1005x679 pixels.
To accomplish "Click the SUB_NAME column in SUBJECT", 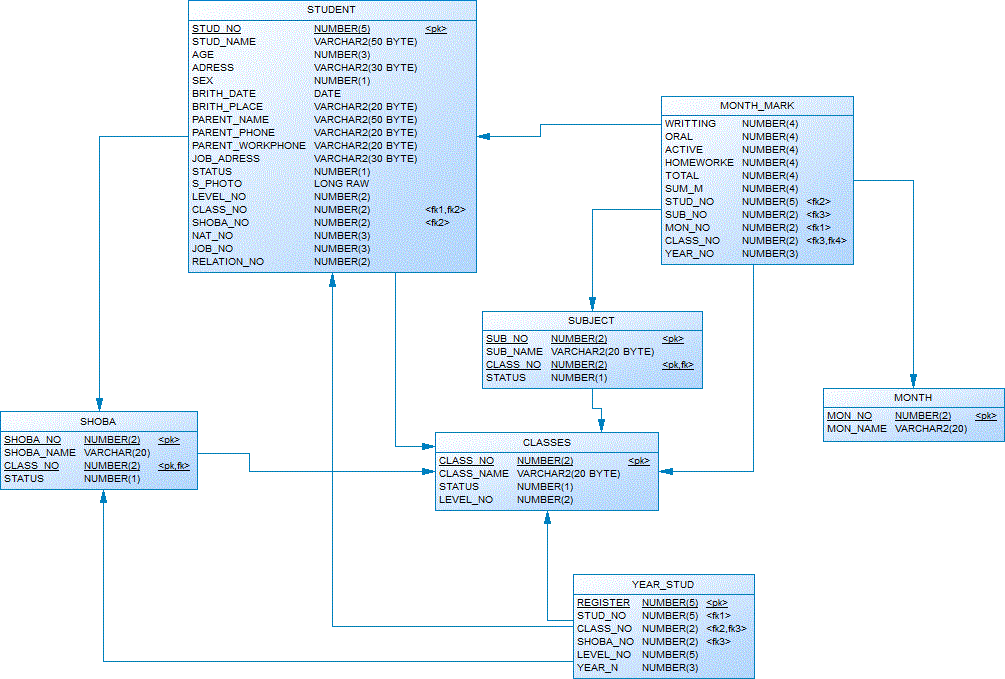I will coord(514,352).
